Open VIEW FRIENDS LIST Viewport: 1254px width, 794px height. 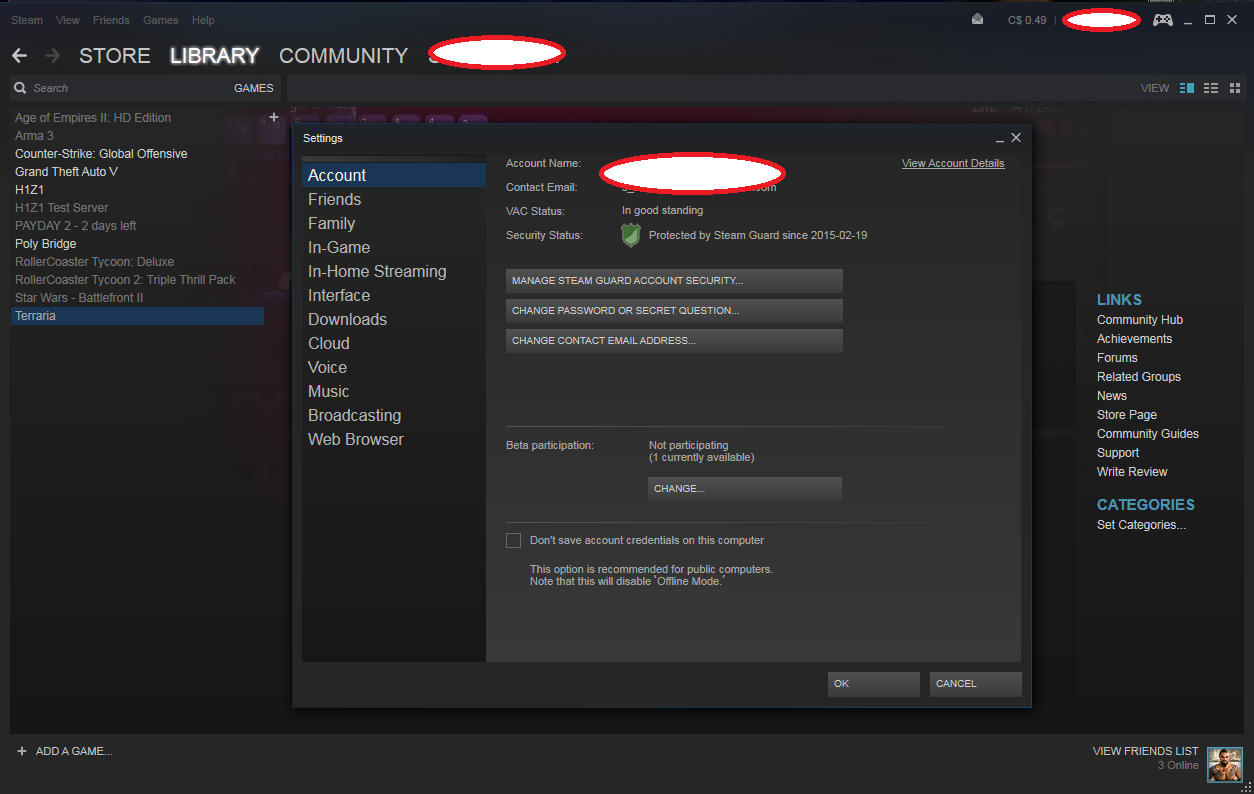pos(1145,751)
